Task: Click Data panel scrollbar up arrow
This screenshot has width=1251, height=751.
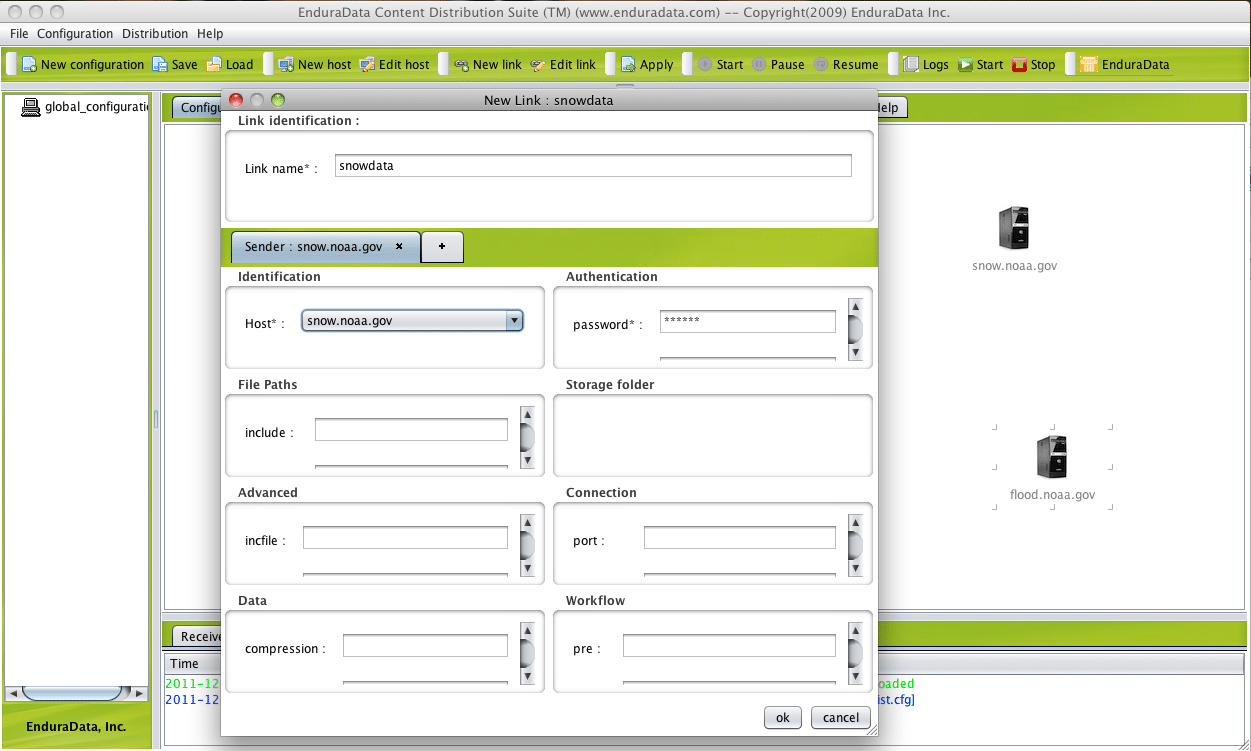Action: click(x=527, y=630)
